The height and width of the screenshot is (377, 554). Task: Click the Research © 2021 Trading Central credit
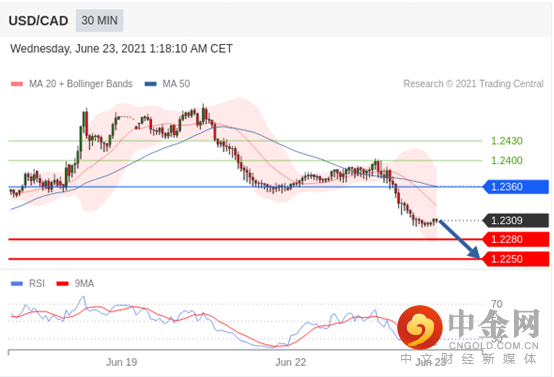point(473,84)
